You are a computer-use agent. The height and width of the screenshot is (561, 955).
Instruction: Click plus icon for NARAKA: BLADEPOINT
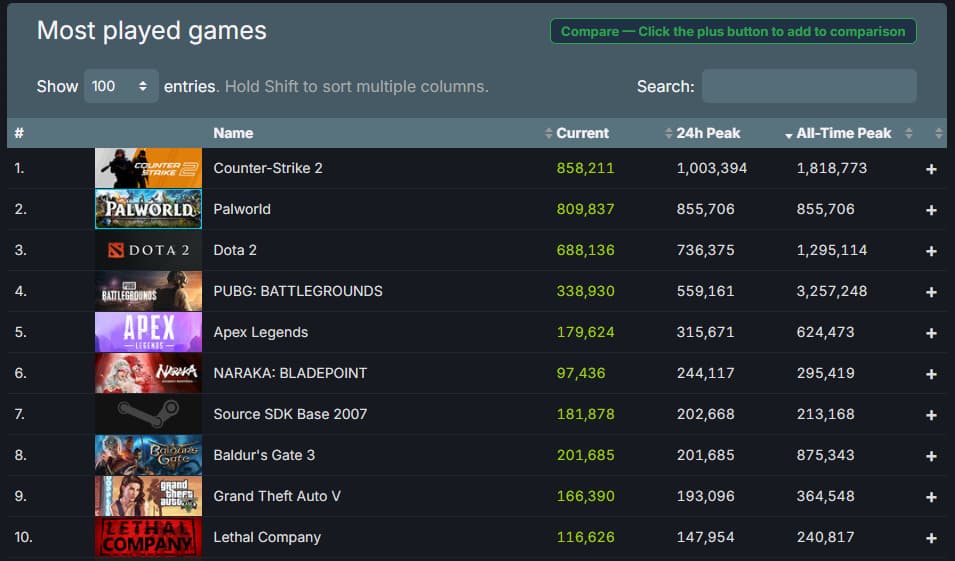click(x=931, y=373)
